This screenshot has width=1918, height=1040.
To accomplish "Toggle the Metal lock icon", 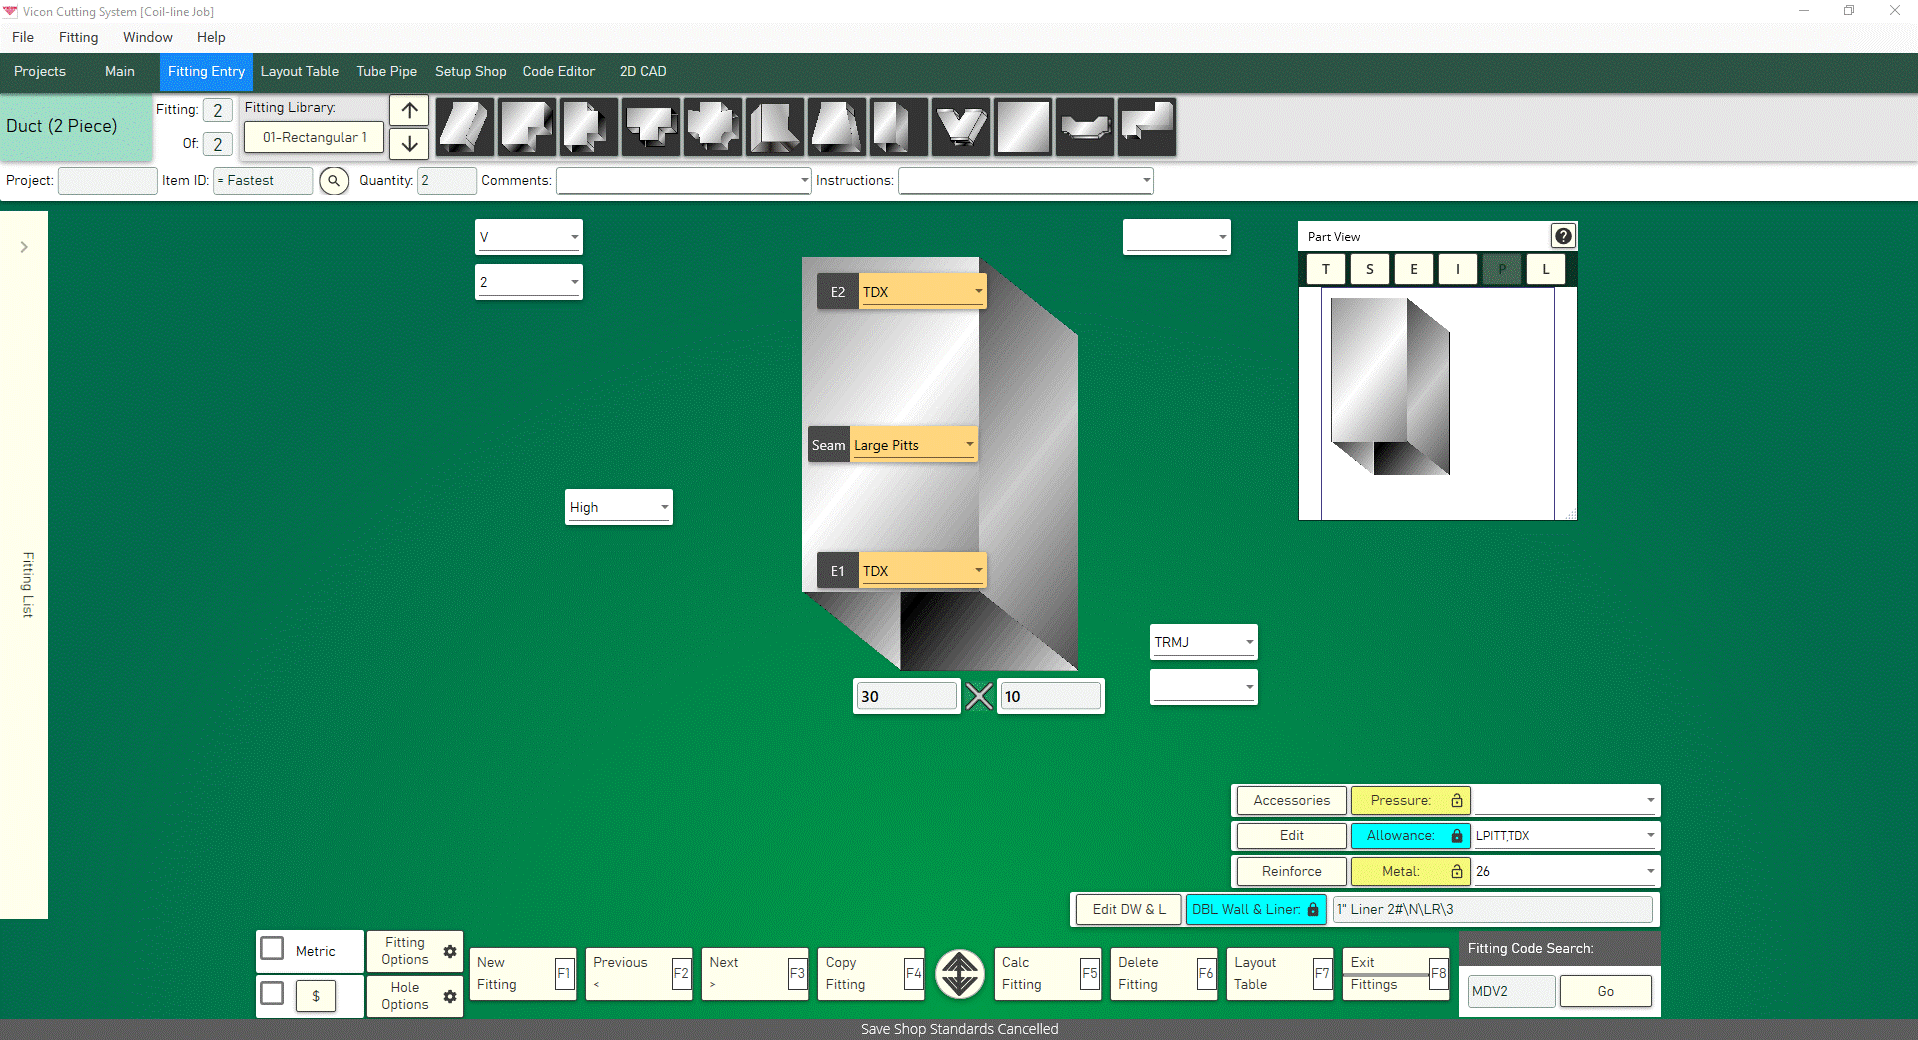I will pos(1457,872).
